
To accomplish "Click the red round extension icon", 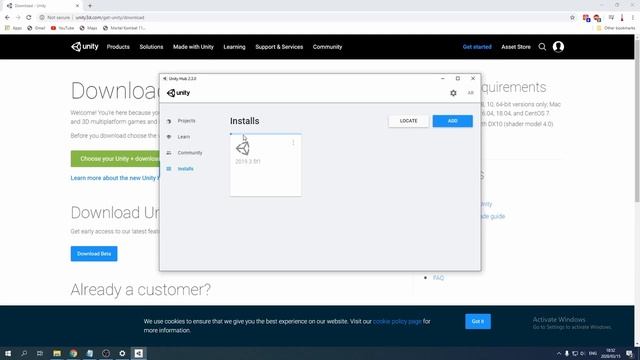I will [x=598, y=18].
